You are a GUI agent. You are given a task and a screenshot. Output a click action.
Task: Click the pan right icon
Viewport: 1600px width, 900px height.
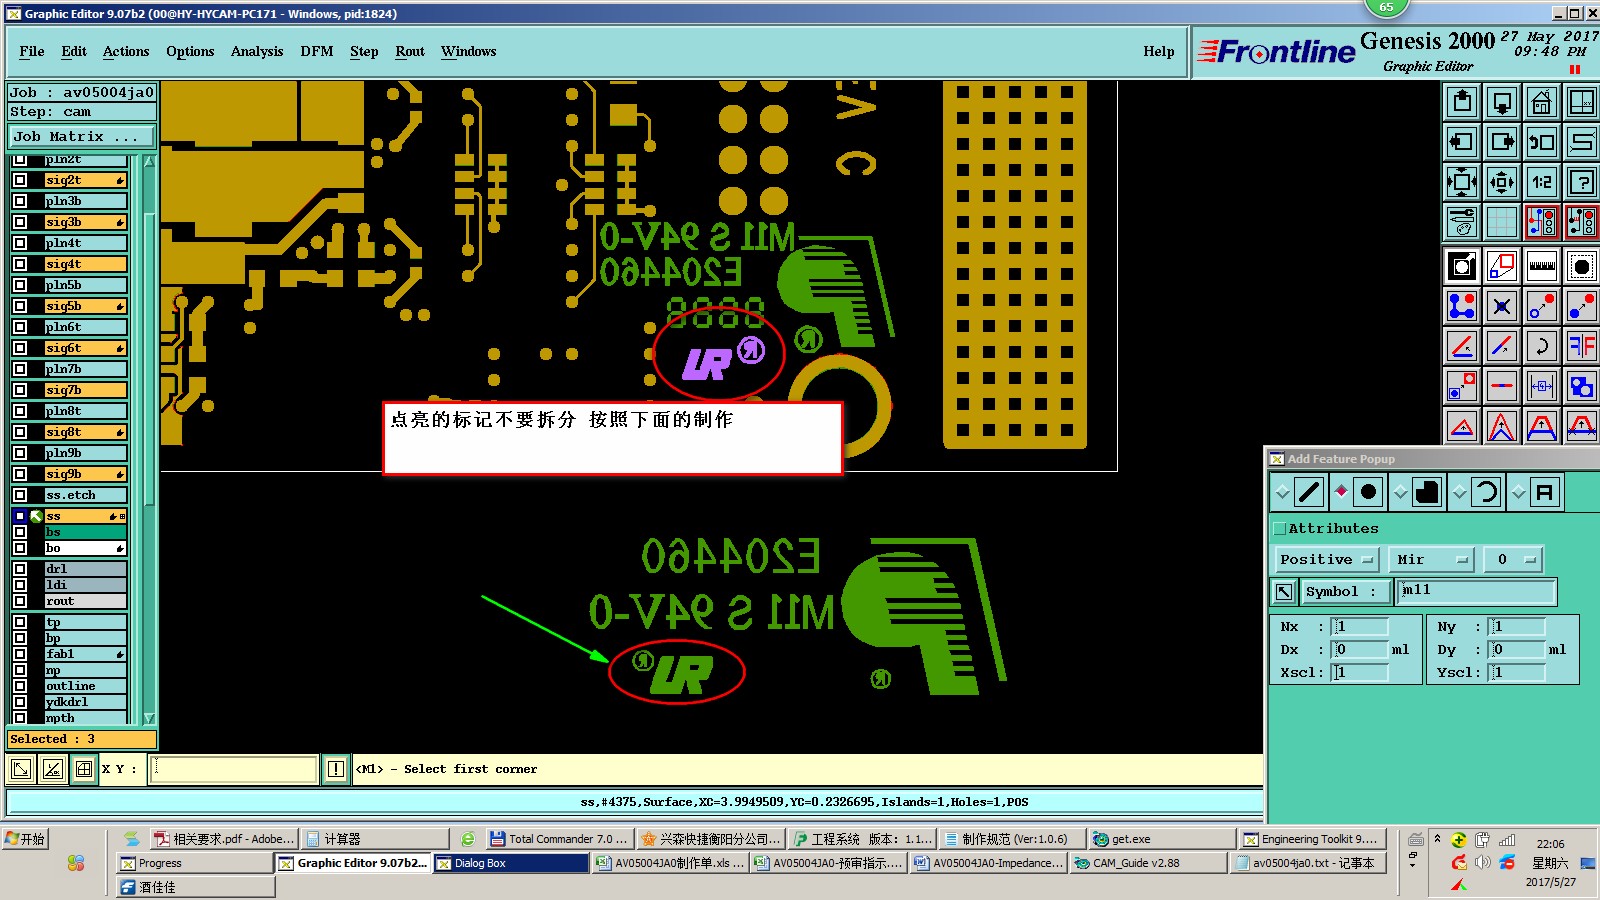coord(1502,142)
